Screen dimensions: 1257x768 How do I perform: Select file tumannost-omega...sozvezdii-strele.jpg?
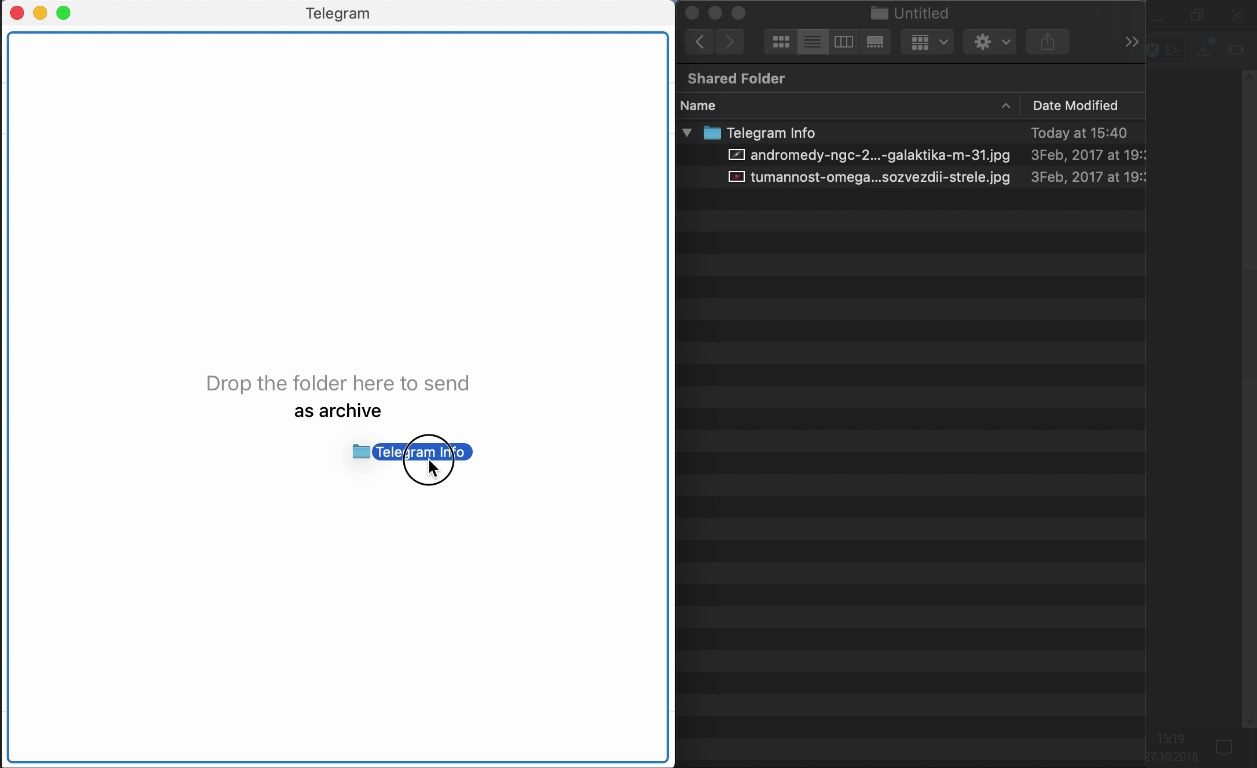coord(880,177)
